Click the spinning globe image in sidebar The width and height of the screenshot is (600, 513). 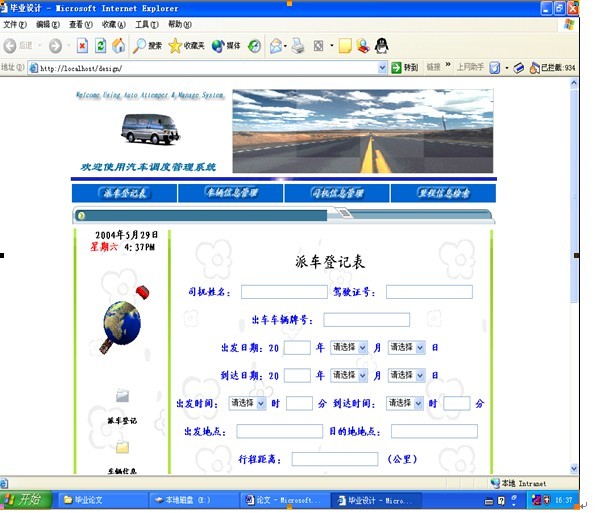pyautogui.click(x=123, y=323)
